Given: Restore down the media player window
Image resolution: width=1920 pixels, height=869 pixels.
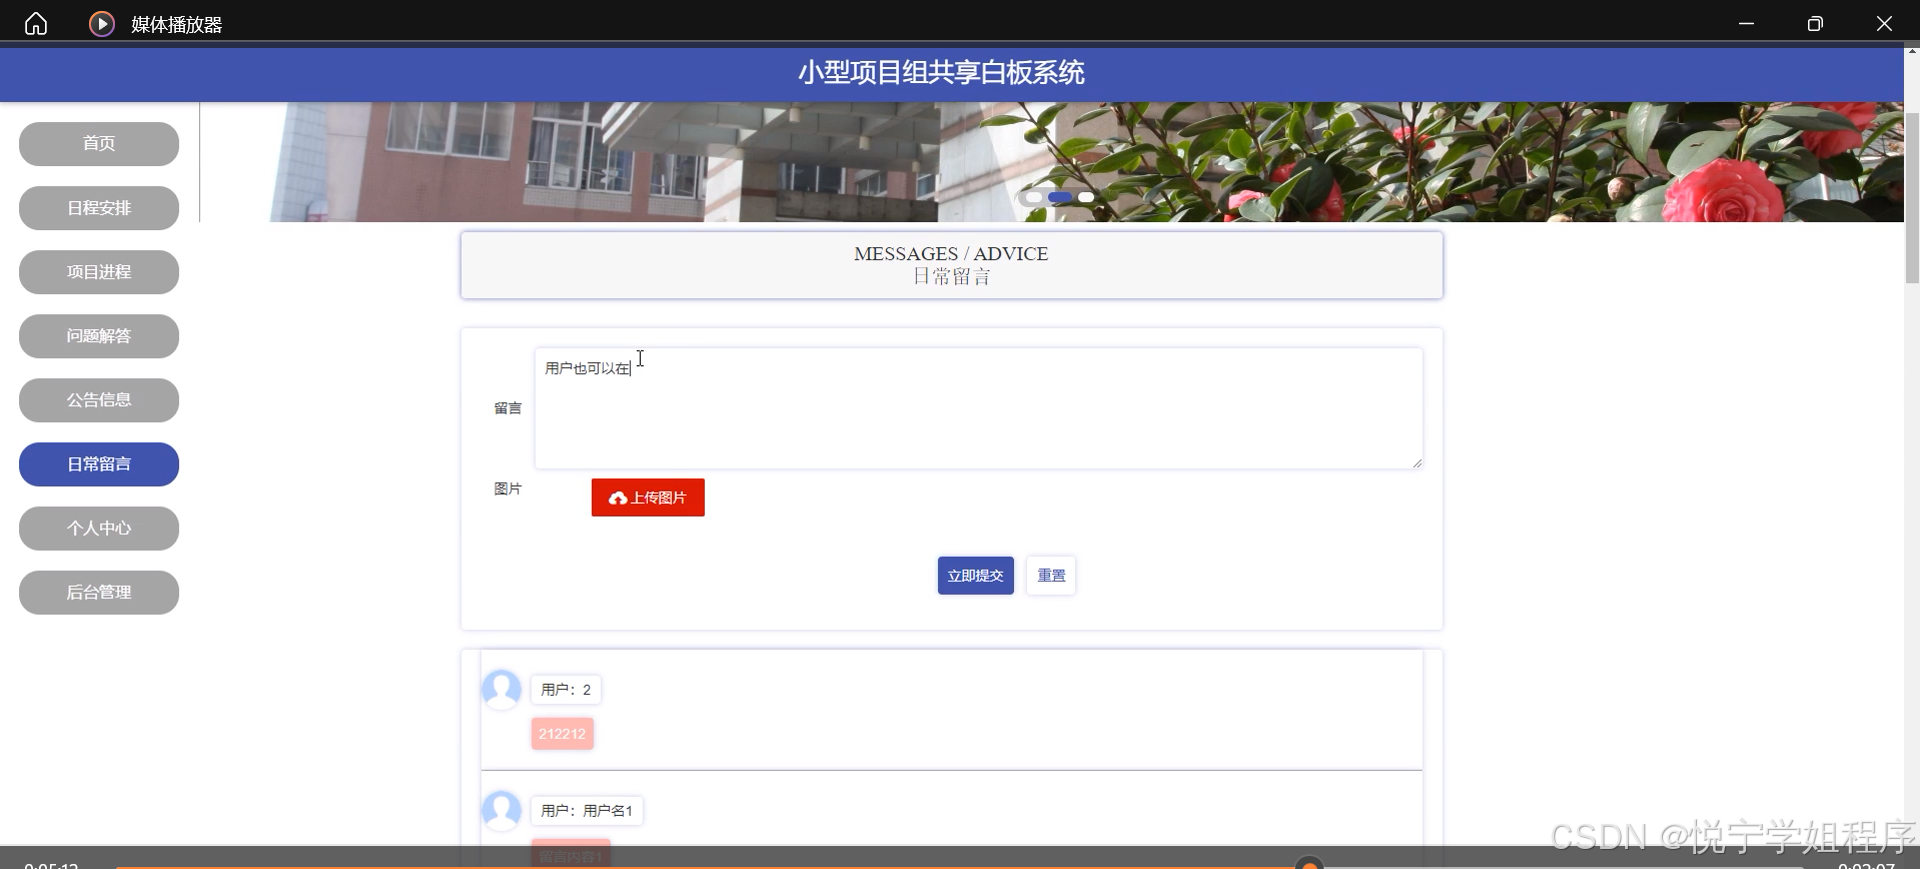Looking at the screenshot, I should (1815, 23).
